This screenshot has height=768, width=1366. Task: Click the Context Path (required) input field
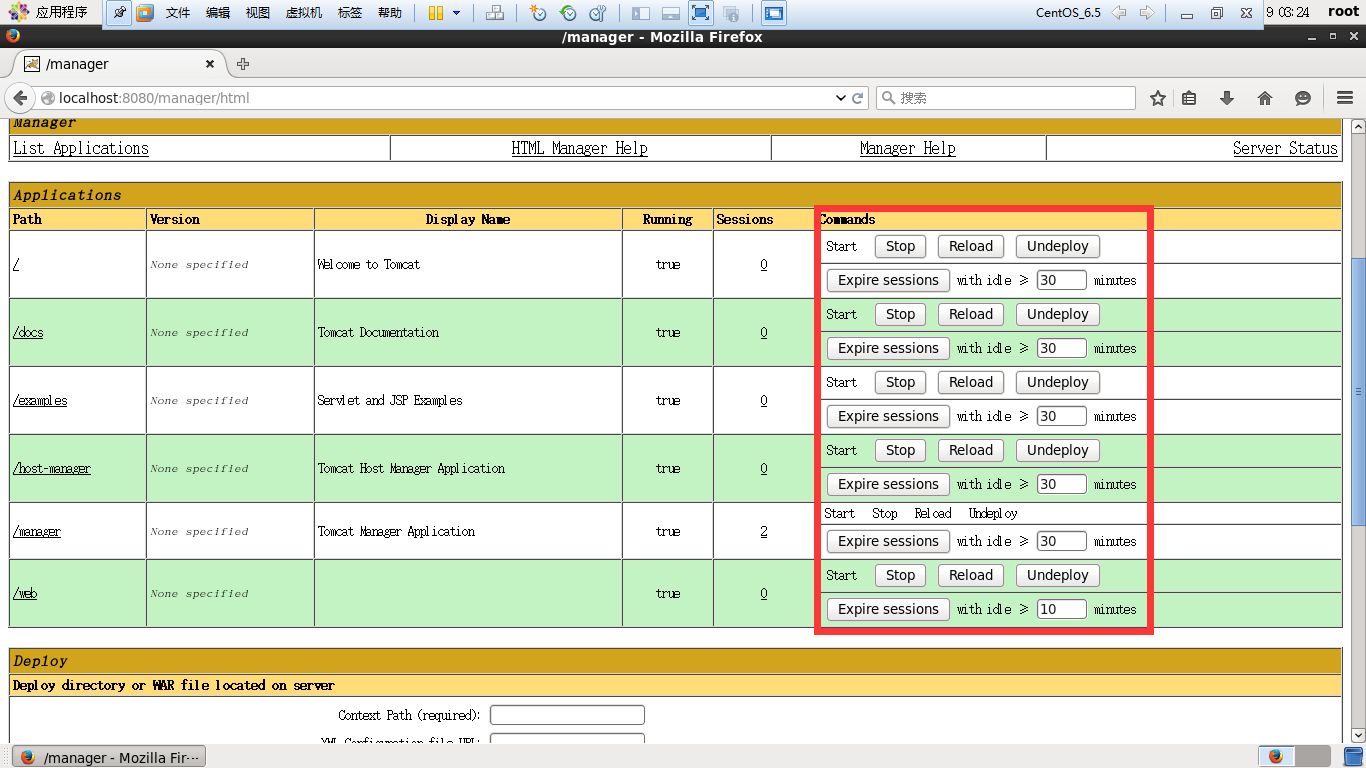tap(567, 715)
